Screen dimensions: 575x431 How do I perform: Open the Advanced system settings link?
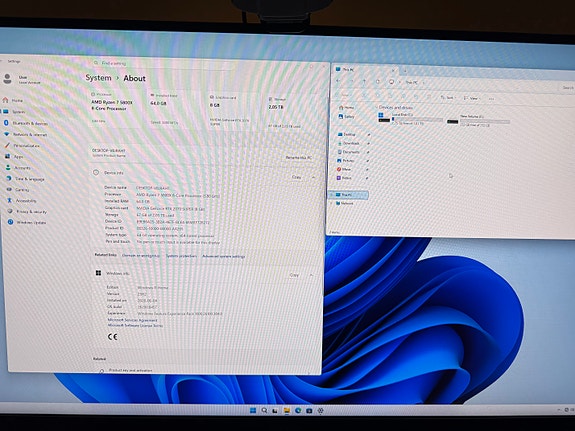click(224, 256)
